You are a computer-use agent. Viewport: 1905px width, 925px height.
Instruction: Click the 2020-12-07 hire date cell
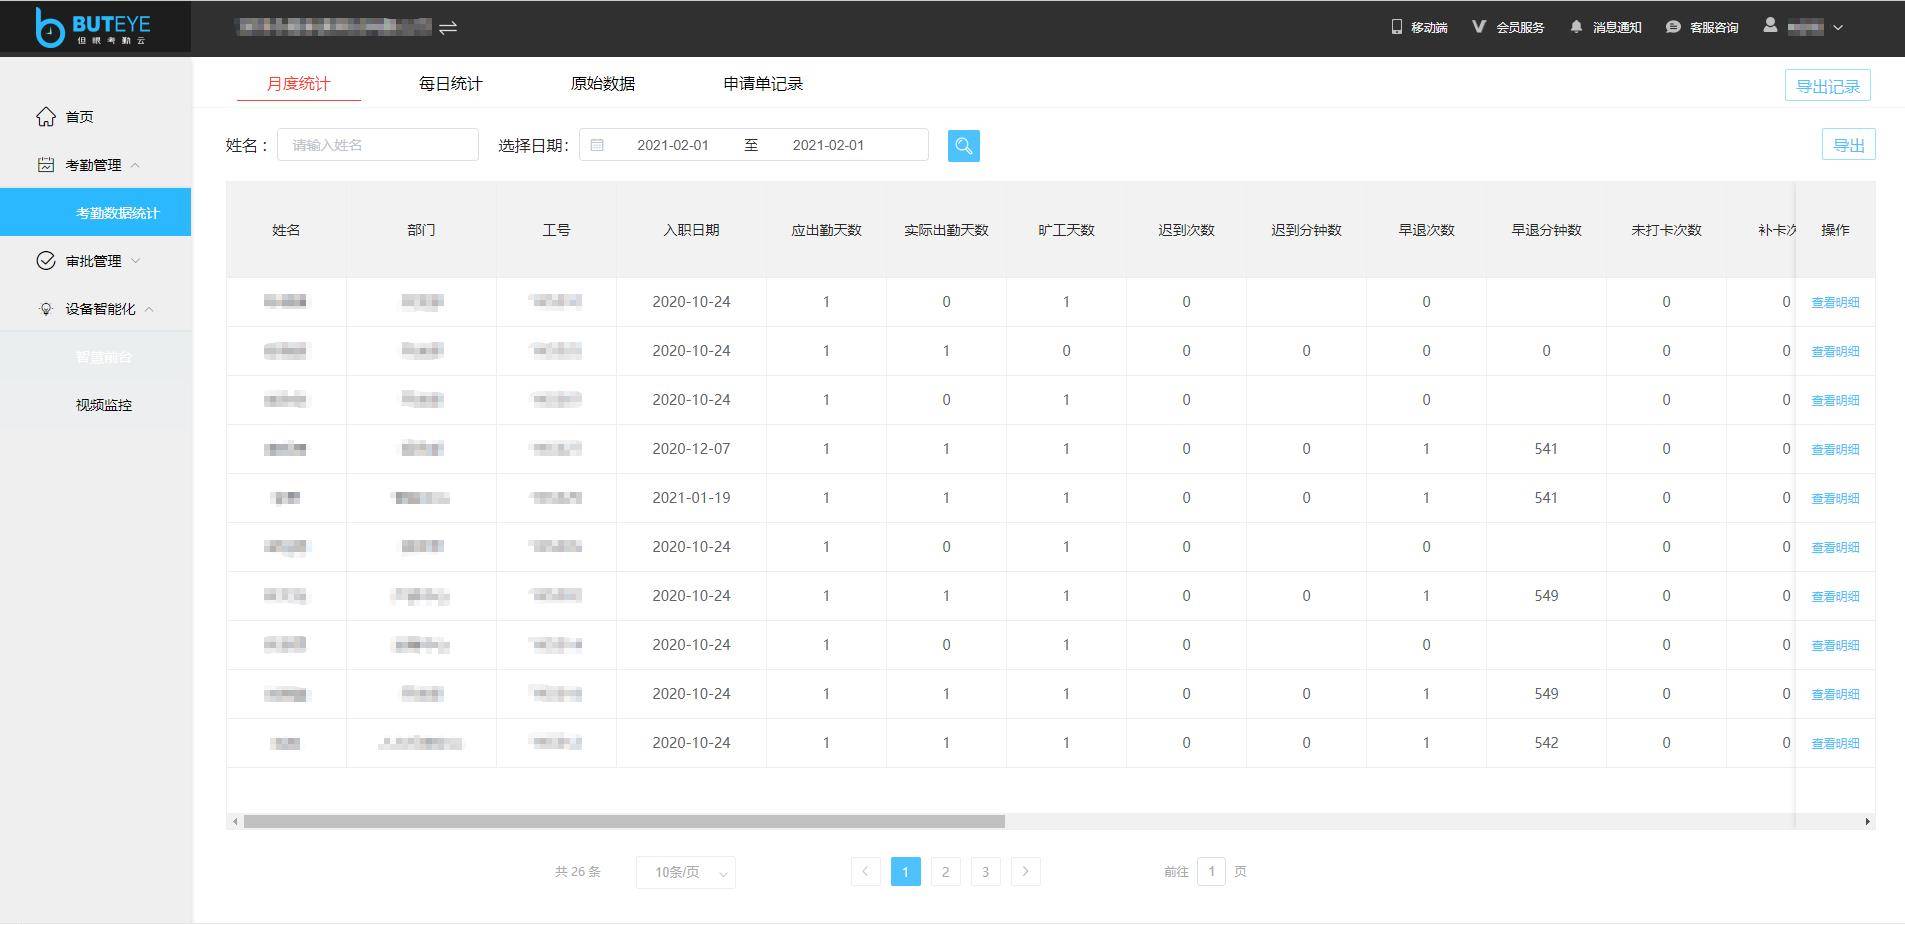[691, 449]
